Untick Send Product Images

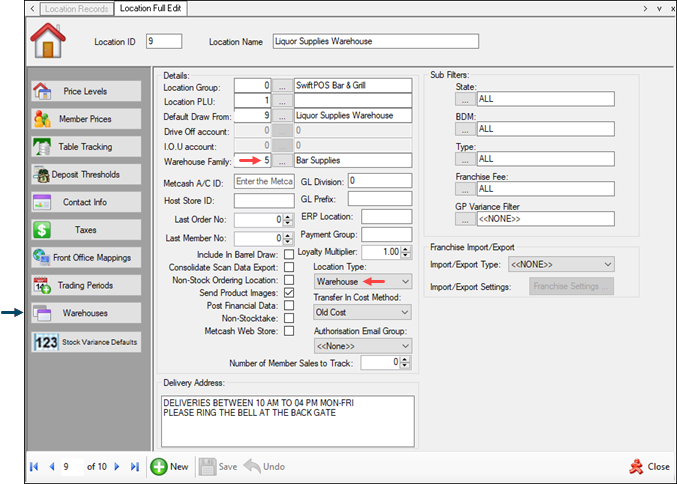coord(289,293)
